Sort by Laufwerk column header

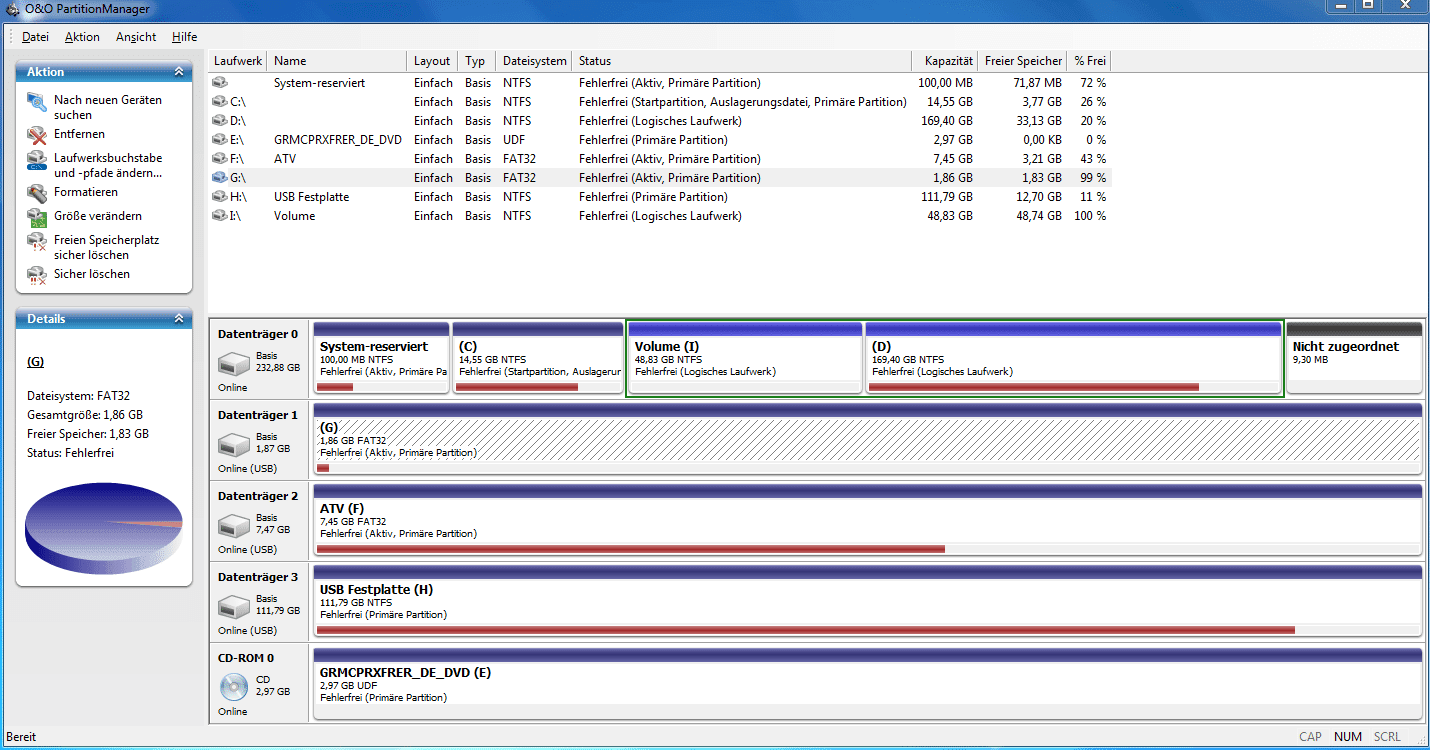(238, 61)
